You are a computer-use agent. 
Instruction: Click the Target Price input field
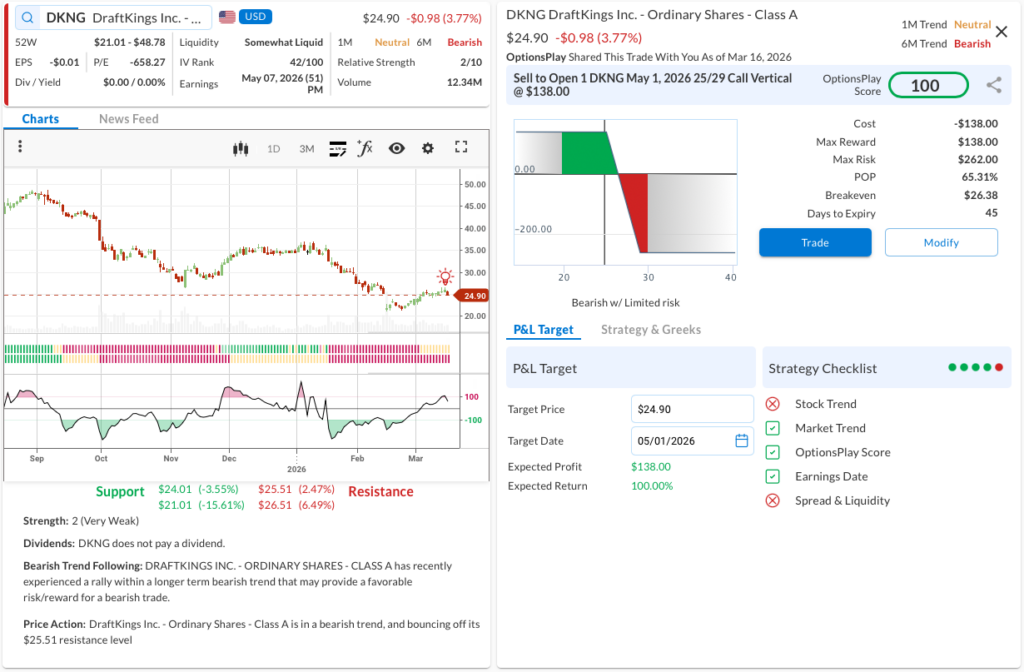(691, 409)
